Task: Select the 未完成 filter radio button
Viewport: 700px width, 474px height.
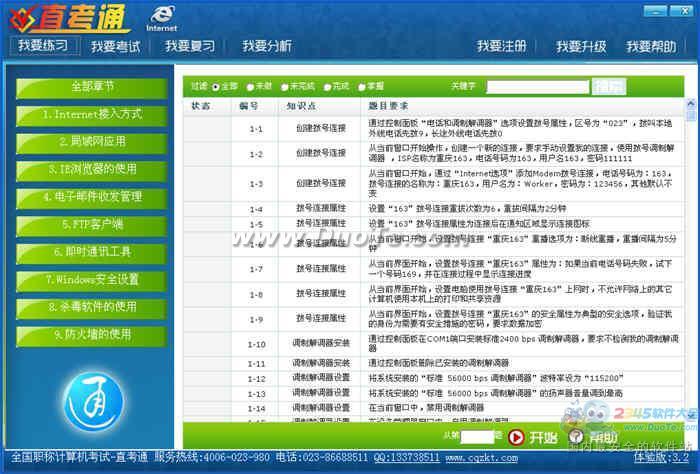Action: (285, 87)
